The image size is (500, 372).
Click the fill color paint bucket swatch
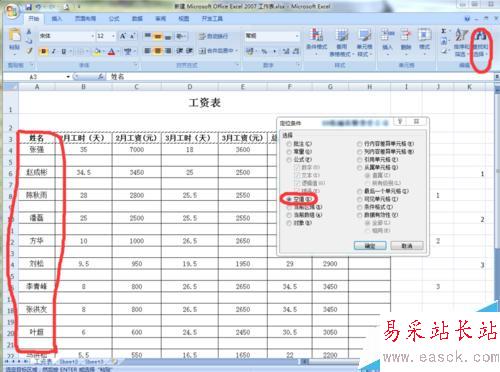tap(97, 52)
